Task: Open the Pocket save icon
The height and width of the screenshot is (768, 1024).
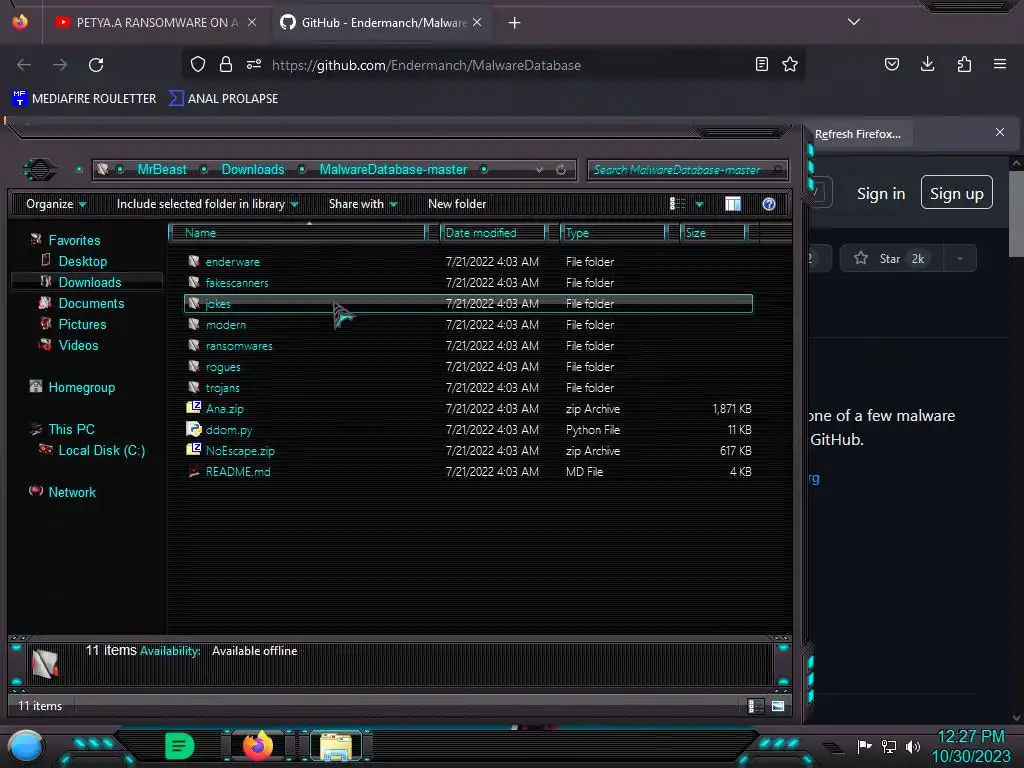Action: [x=892, y=64]
